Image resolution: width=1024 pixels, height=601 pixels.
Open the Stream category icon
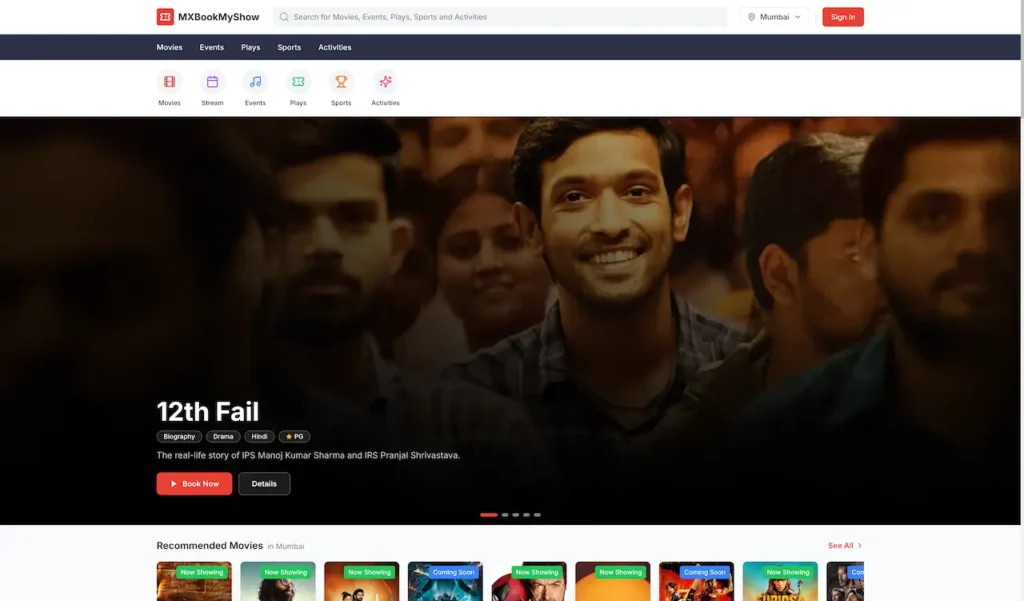(212, 82)
